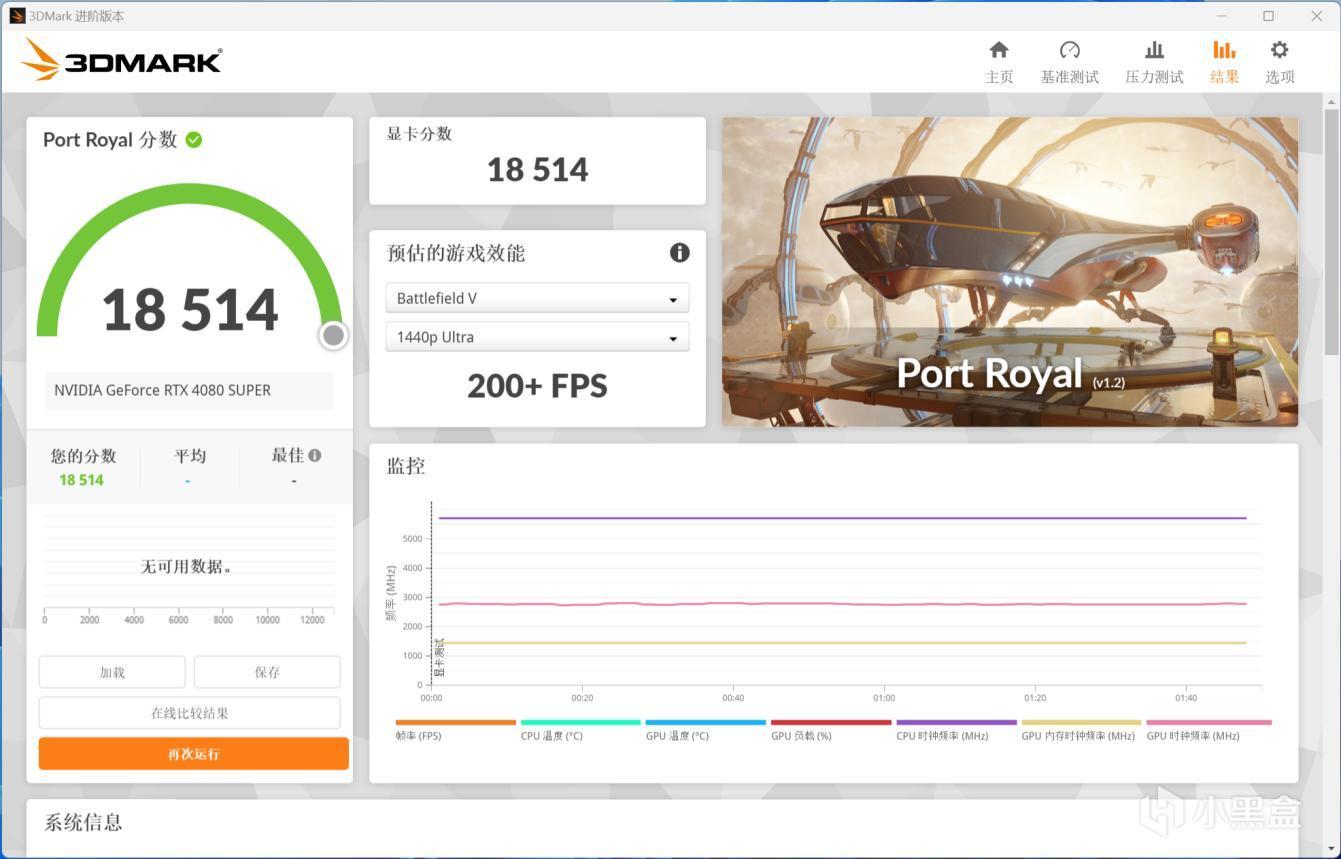Close the 3DMark window
The image size is (1341, 859).
pos(1316,16)
